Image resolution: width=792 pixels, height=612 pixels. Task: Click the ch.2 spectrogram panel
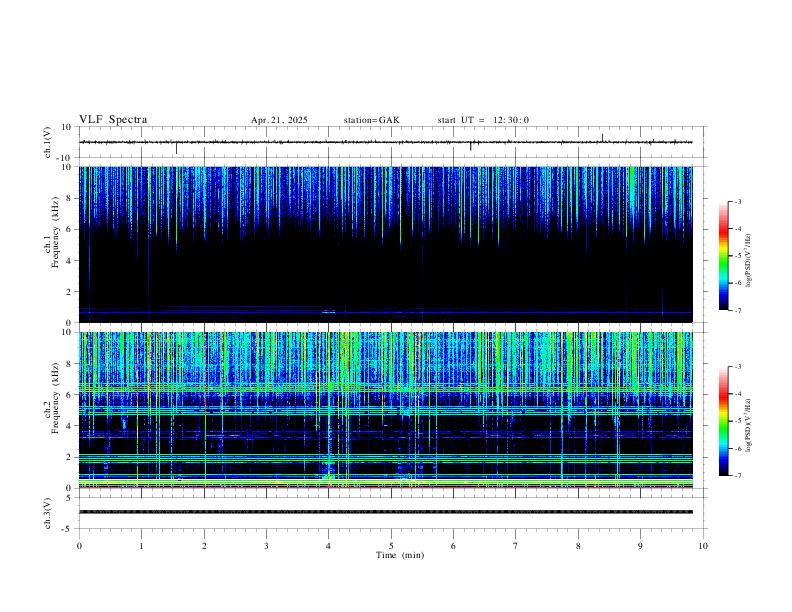[386, 410]
